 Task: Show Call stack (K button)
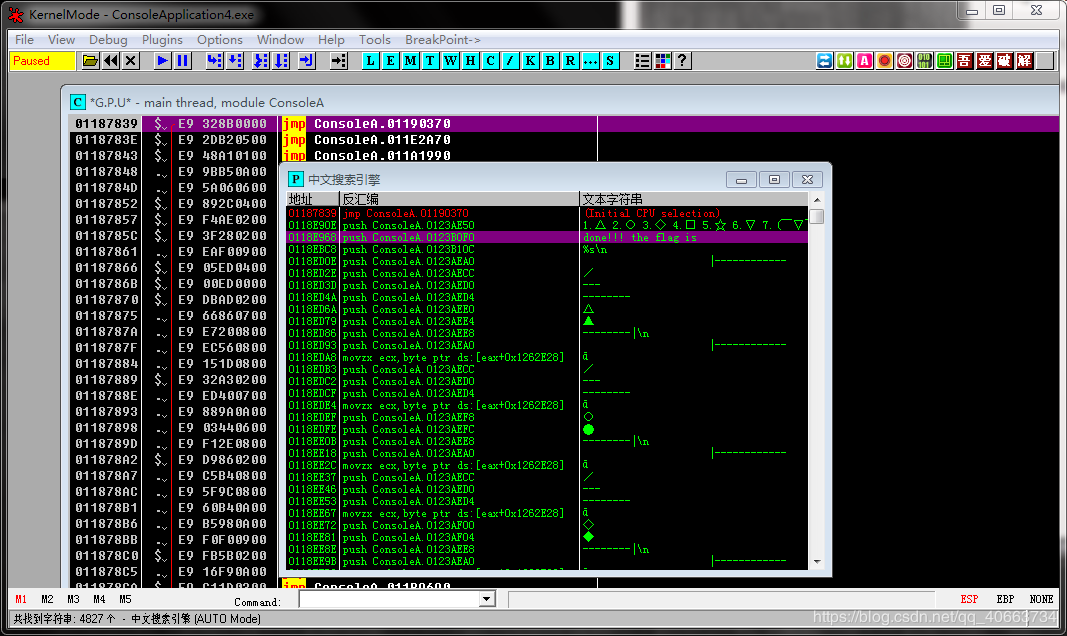click(x=530, y=61)
